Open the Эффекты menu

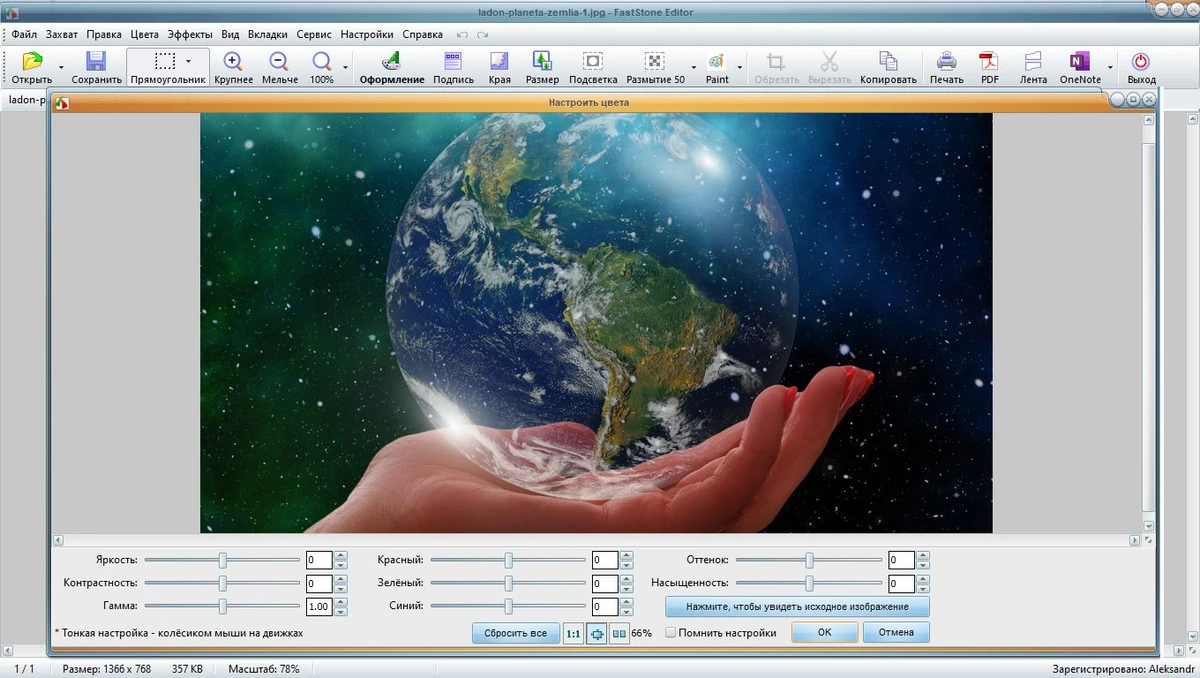189,34
